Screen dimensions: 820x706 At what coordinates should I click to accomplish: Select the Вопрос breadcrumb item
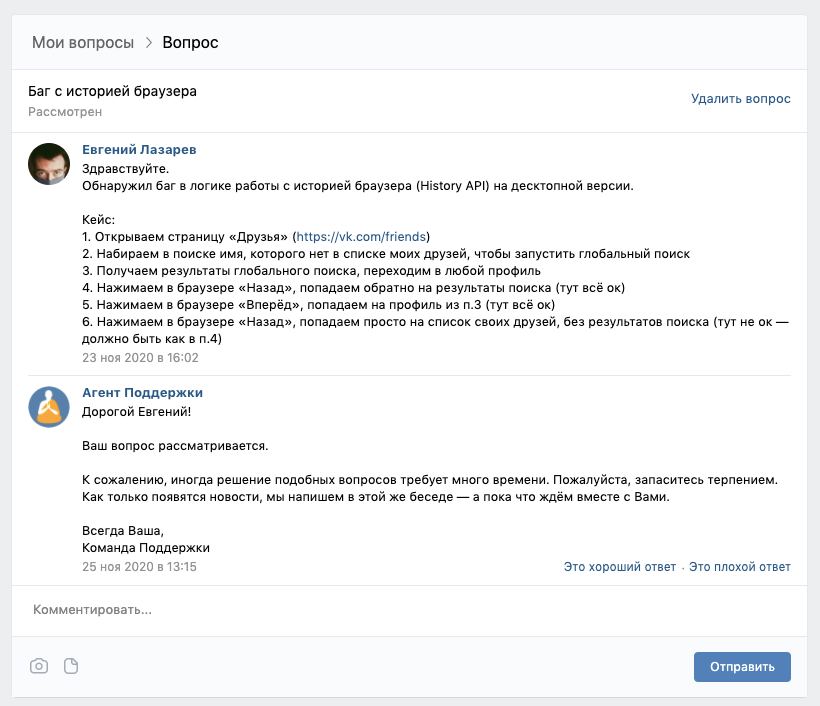pos(190,42)
